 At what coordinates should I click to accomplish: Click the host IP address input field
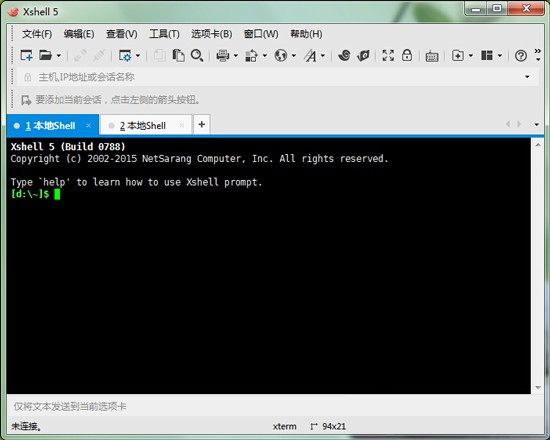277,77
